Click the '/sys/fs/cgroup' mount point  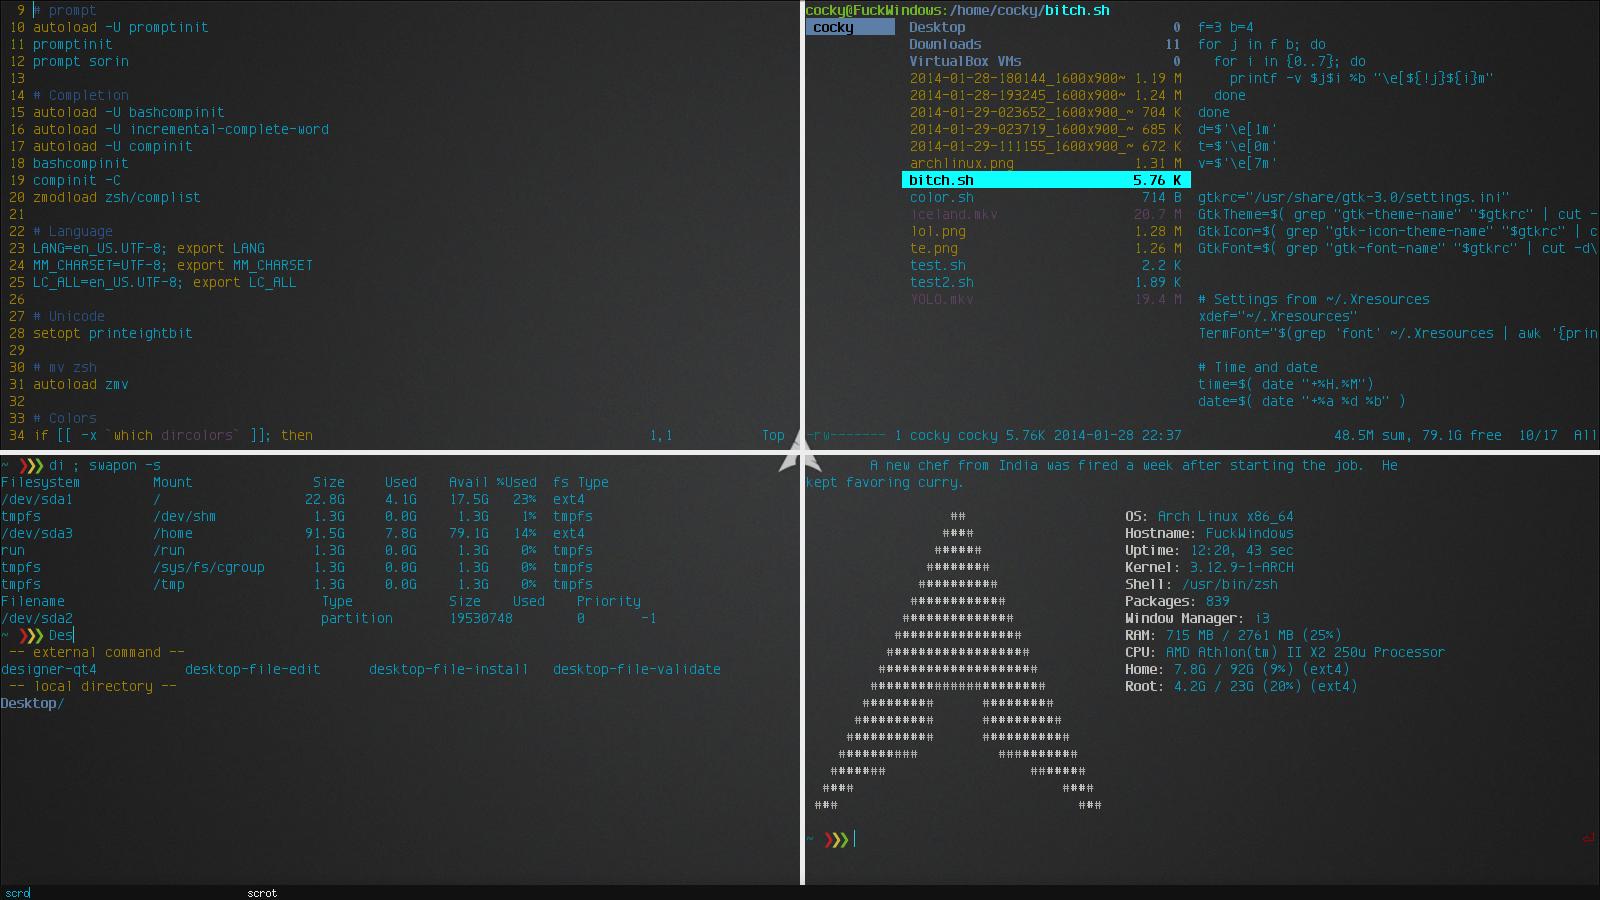pyautogui.click(x=209, y=567)
